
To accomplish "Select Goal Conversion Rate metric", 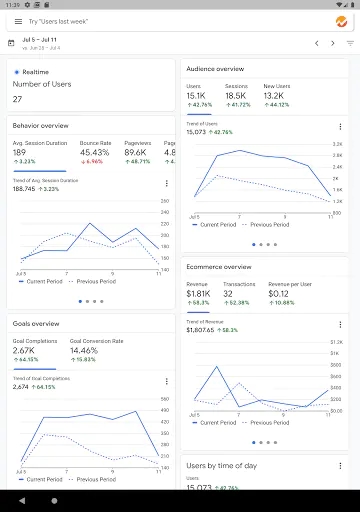I will point(96,350).
